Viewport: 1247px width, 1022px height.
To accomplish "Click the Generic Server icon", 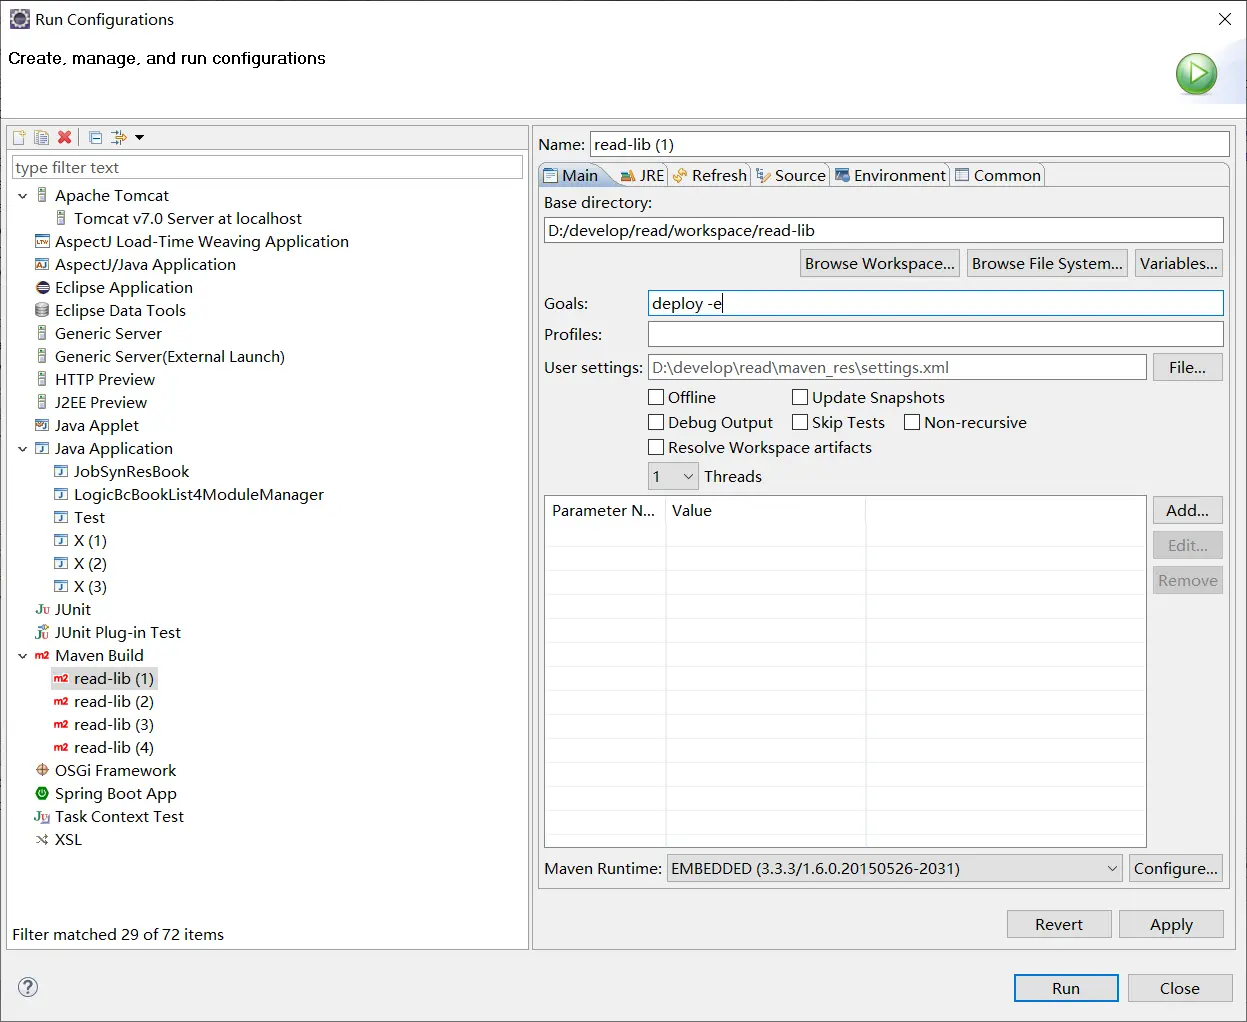I will [42, 333].
